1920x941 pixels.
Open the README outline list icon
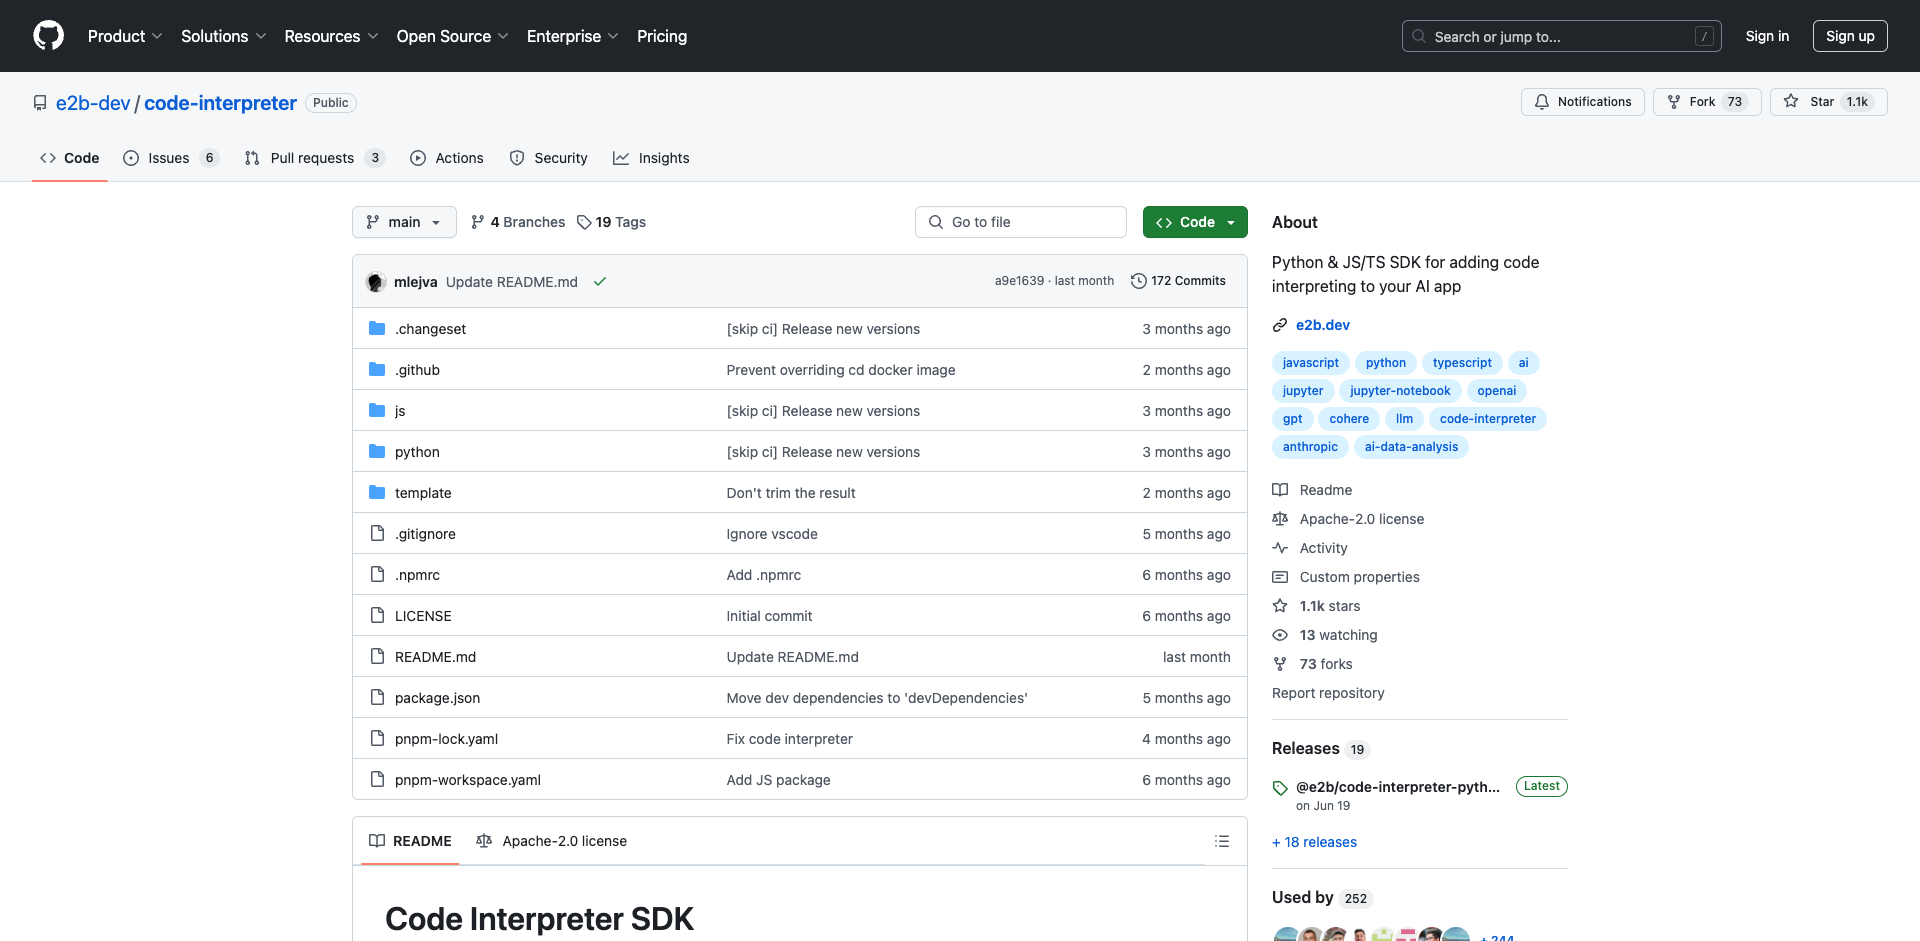[x=1222, y=841]
